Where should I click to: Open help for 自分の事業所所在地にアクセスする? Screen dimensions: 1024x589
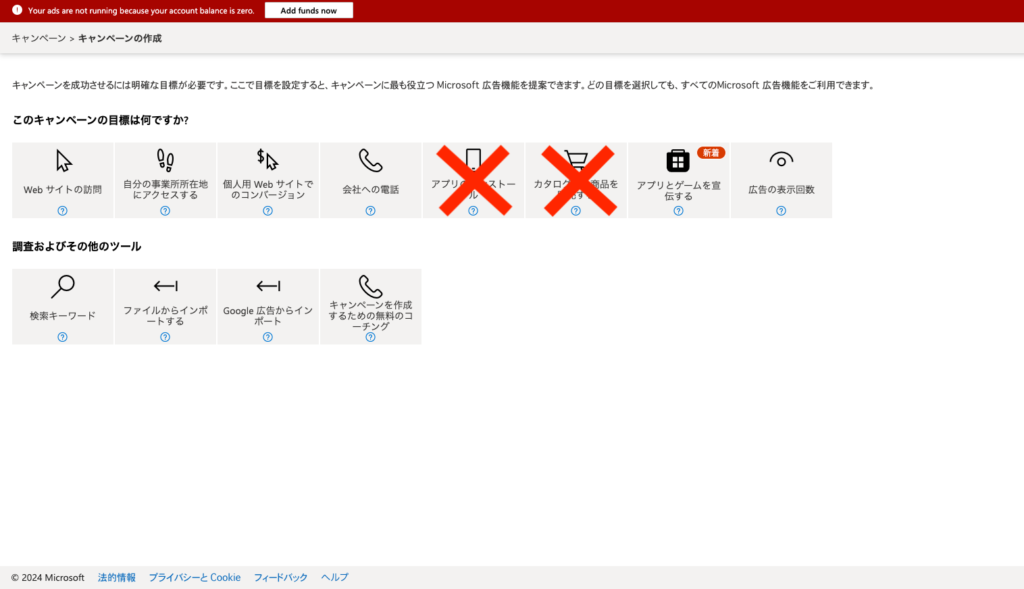[x=165, y=211]
